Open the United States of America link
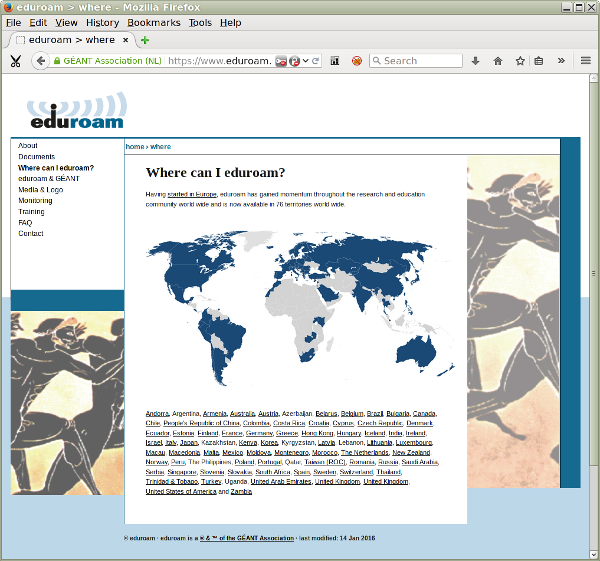Image resolution: width=600 pixels, height=561 pixels. [181, 492]
